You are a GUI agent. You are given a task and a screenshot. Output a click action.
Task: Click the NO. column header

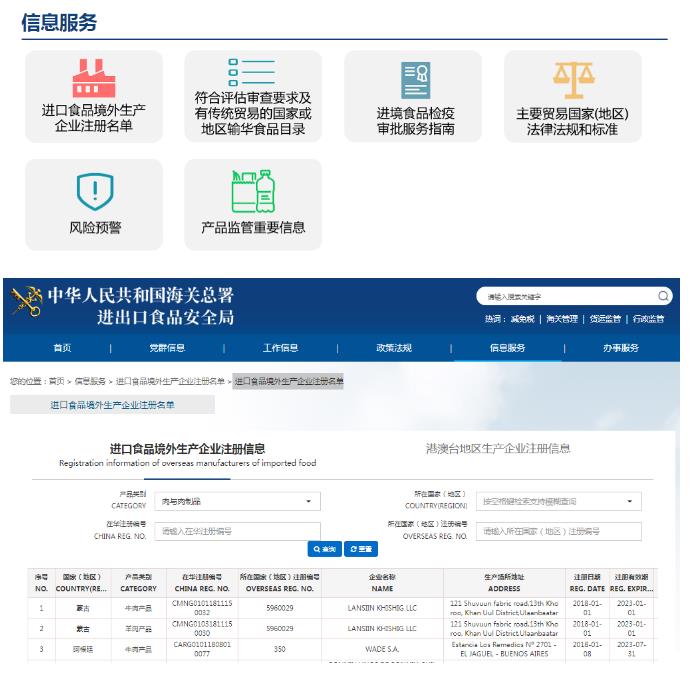click(42, 583)
